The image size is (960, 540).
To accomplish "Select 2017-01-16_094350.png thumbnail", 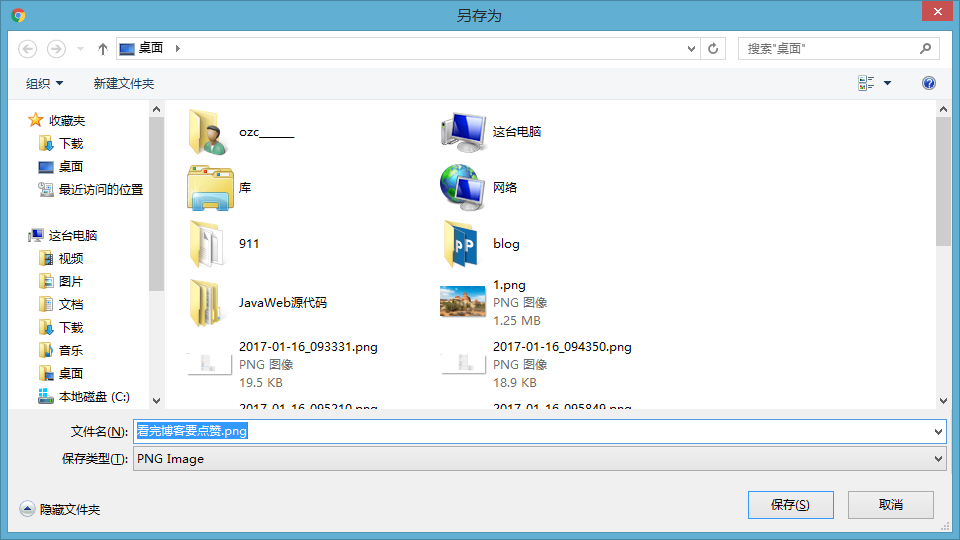I will tap(463, 364).
